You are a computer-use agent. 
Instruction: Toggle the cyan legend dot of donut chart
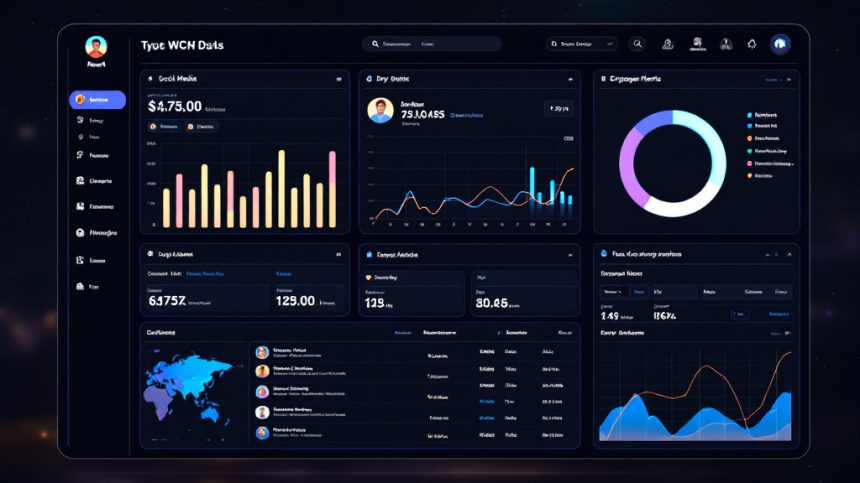click(749, 115)
